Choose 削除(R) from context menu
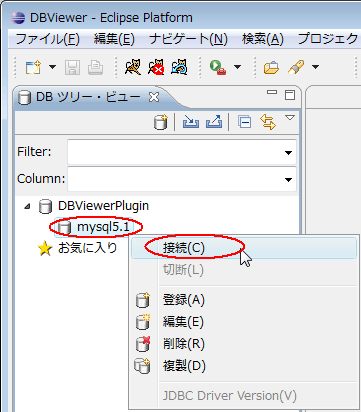Viewport: 361px width, 412px height. pyautogui.click(x=244, y=344)
